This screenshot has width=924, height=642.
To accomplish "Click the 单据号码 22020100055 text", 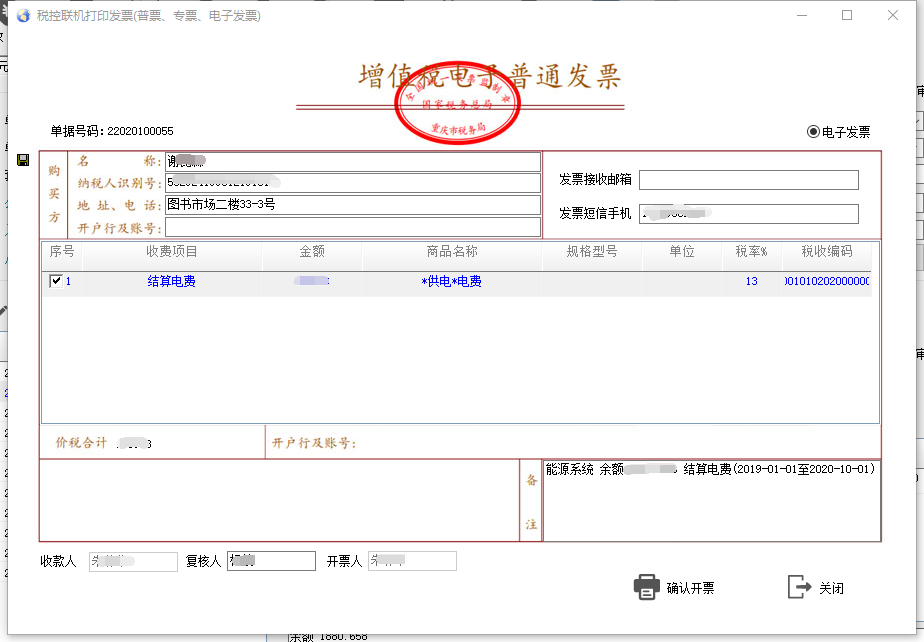I will click(112, 131).
